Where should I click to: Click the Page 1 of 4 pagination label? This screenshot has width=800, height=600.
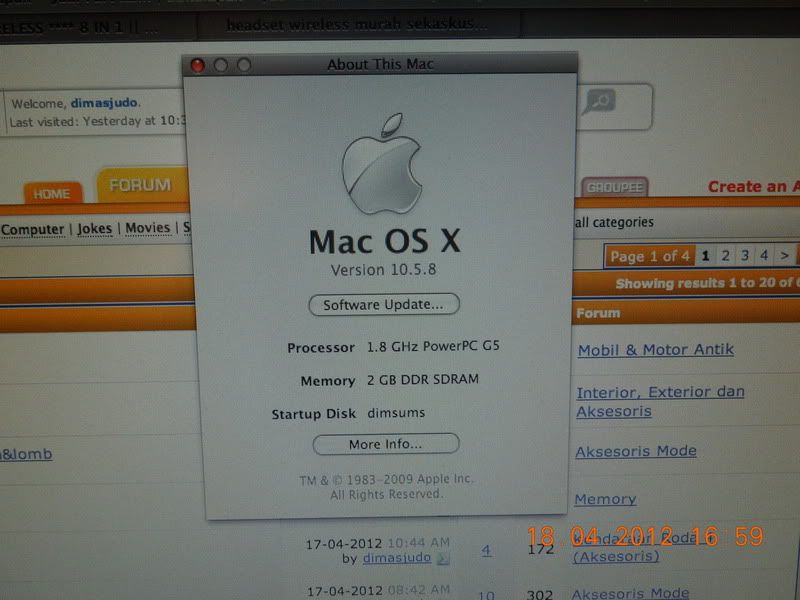(649, 256)
